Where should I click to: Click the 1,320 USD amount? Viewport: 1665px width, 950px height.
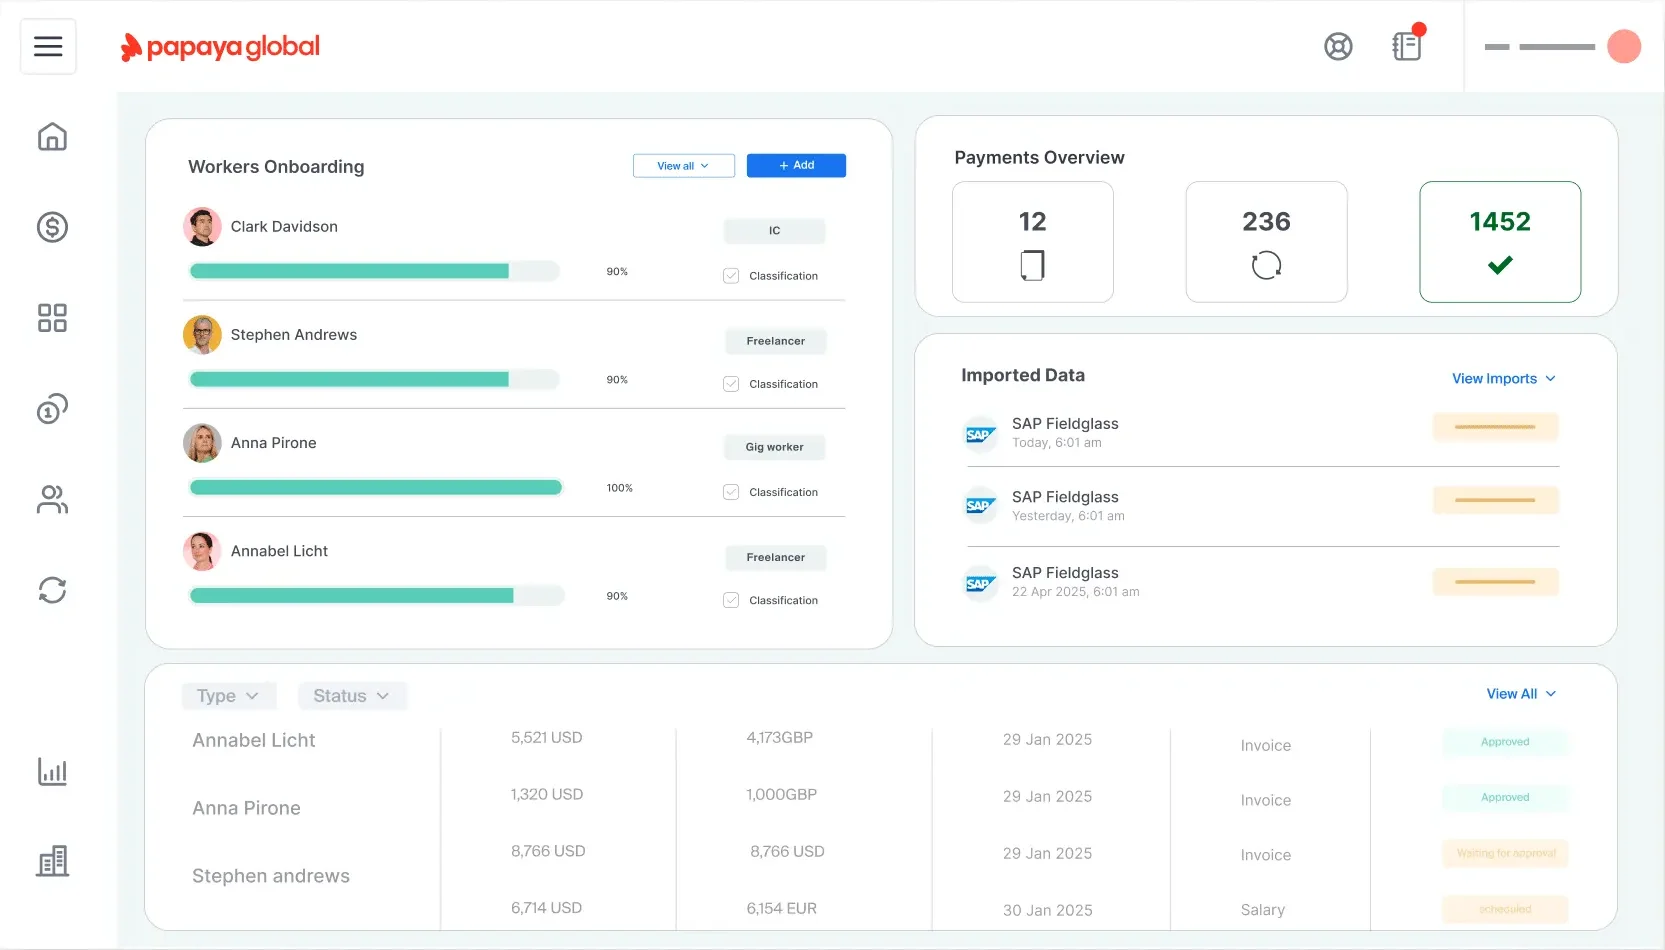pyautogui.click(x=547, y=794)
